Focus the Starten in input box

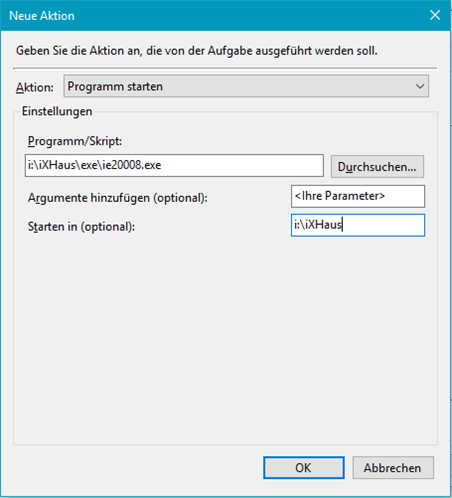(x=358, y=225)
